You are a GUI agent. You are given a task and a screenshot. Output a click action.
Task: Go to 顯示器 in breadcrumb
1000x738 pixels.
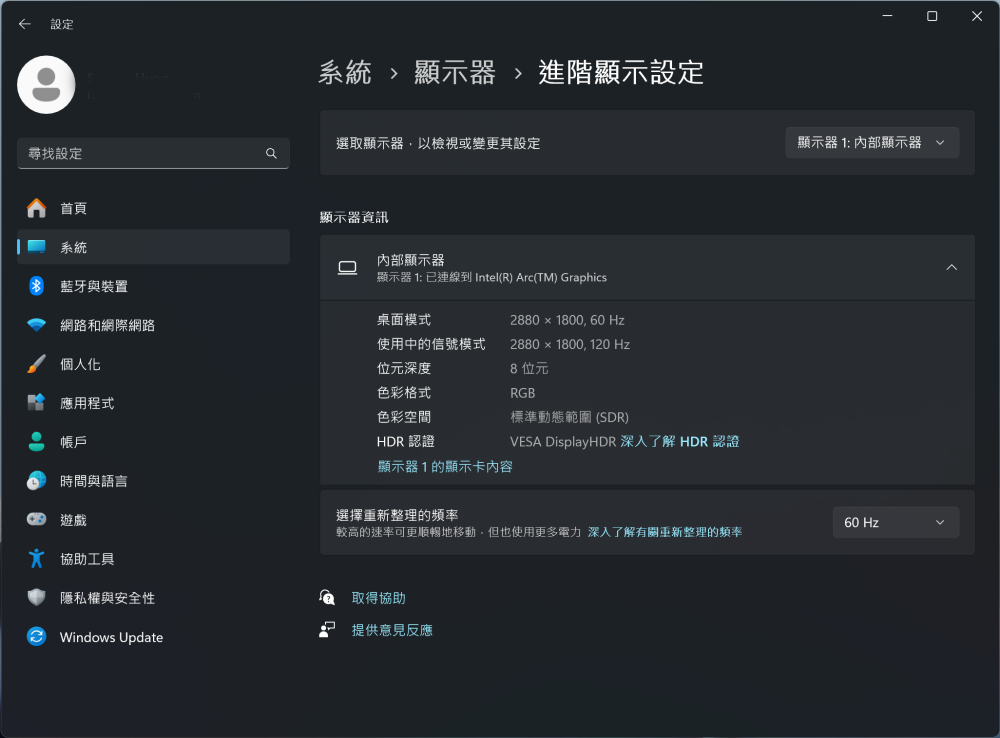(455, 73)
